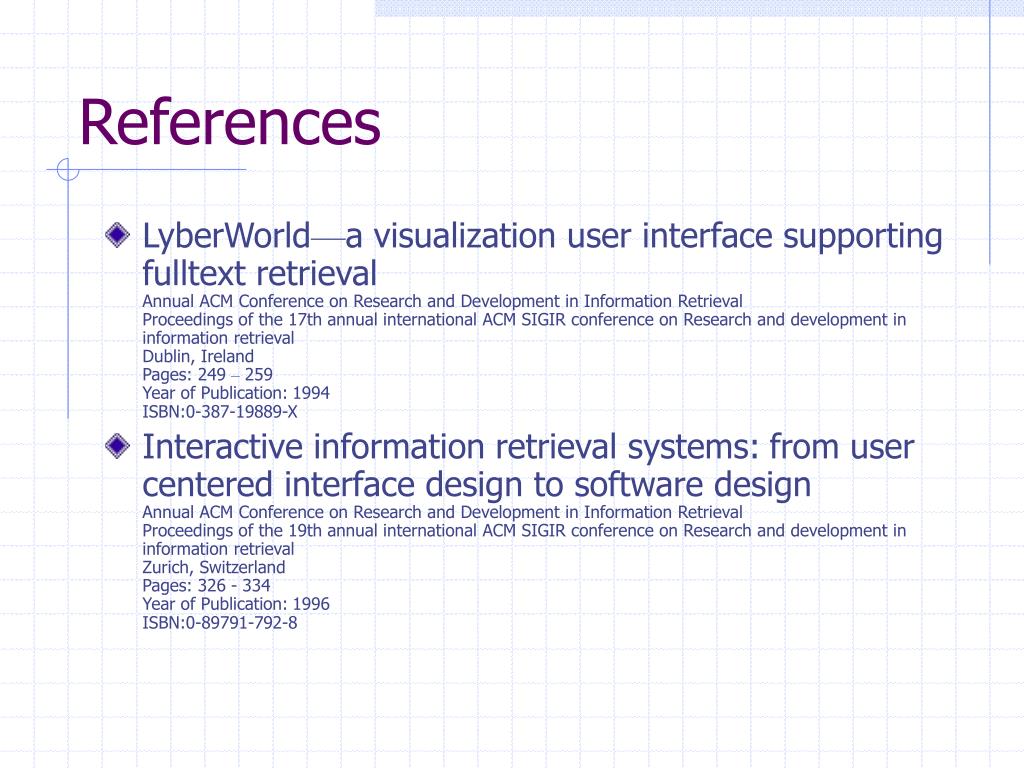Click the 19th annual SIGIR proceedings line

(524, 539)
